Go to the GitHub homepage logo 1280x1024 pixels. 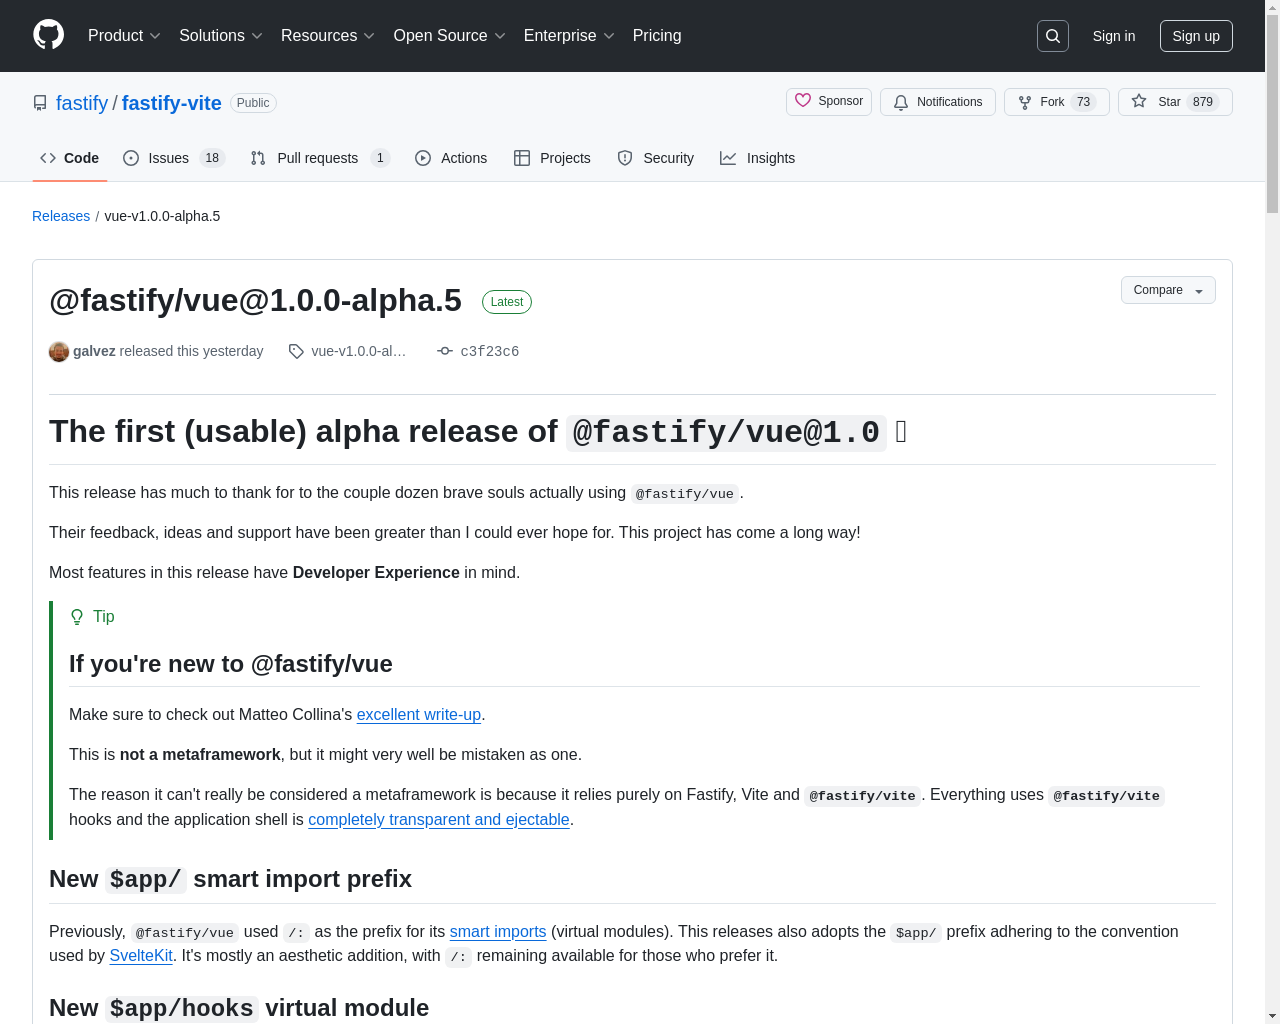coord(49,35)
